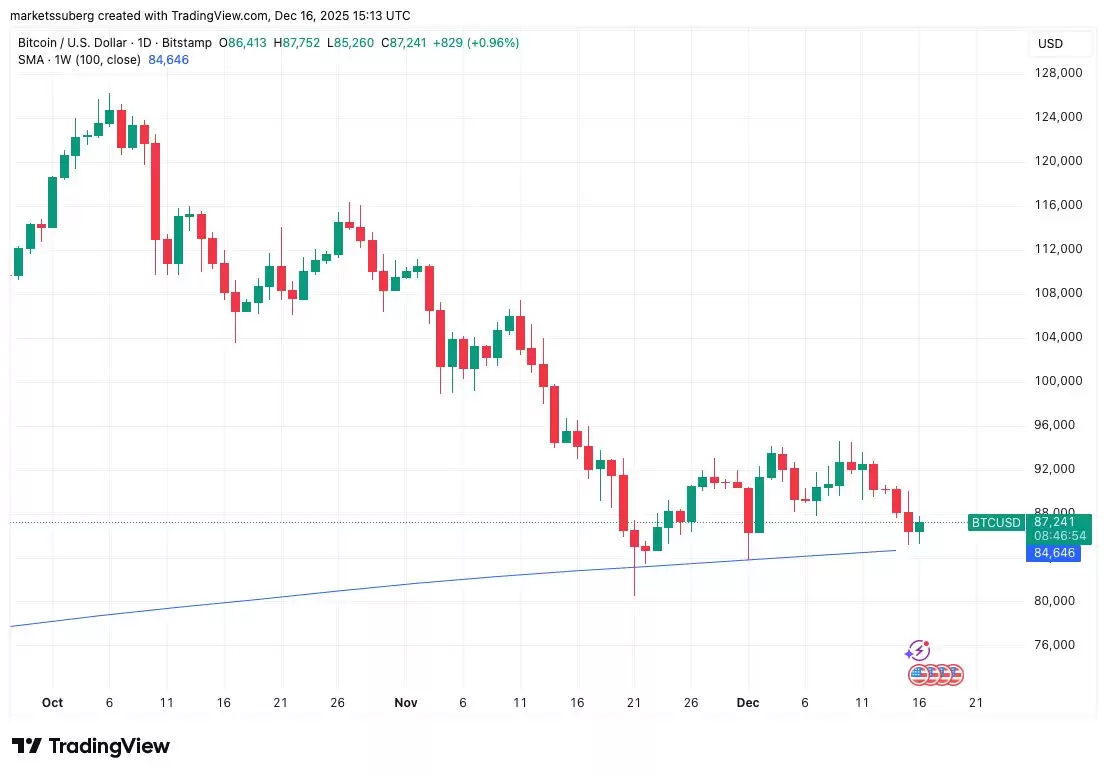The height and width of the screenshot is (776, 1107).
Task: Select the Dec label on the time axis
Action: [x=748, y=703]
